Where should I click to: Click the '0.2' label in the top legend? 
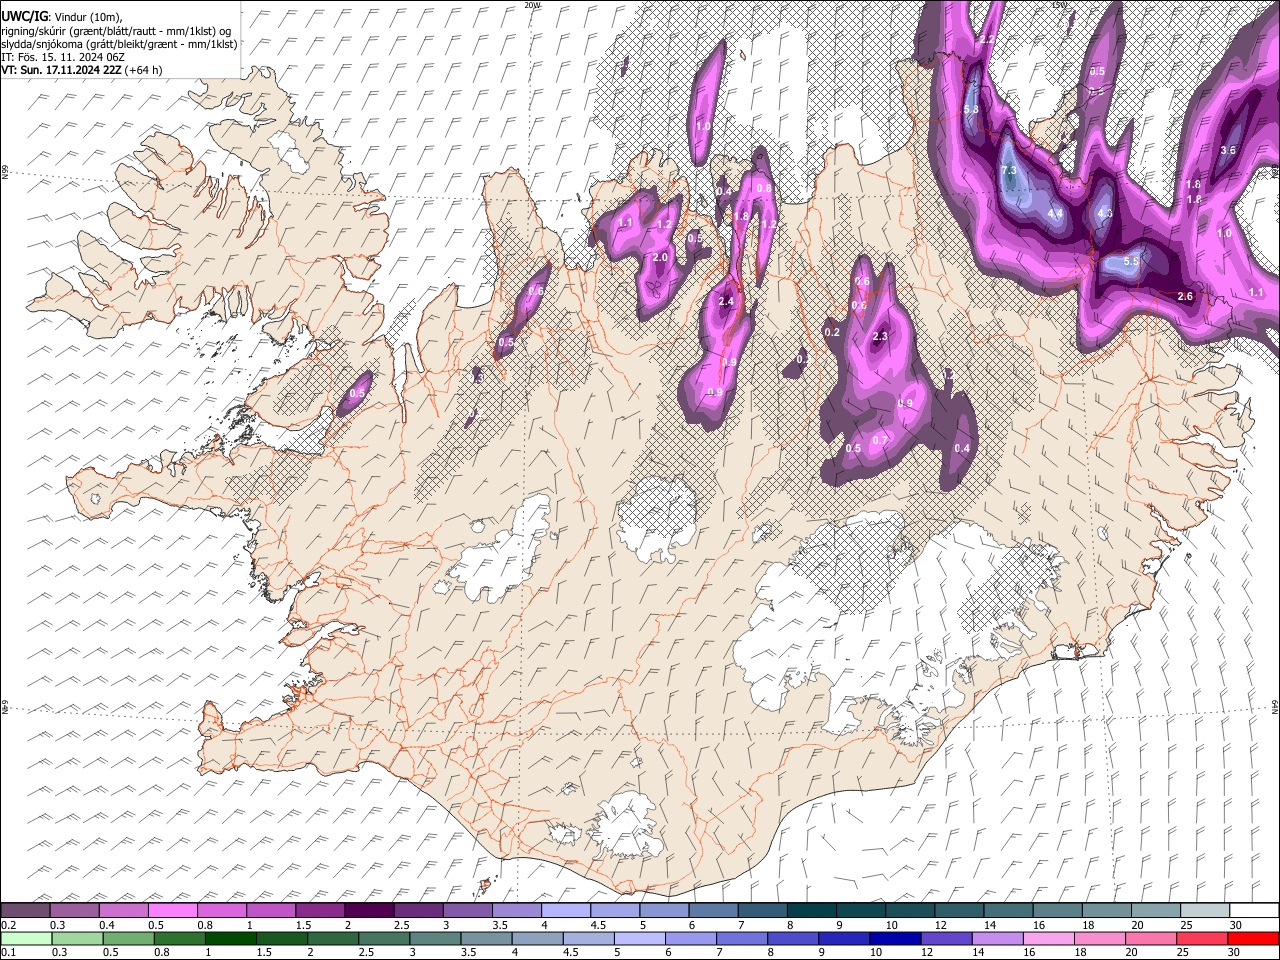(8, 925)
